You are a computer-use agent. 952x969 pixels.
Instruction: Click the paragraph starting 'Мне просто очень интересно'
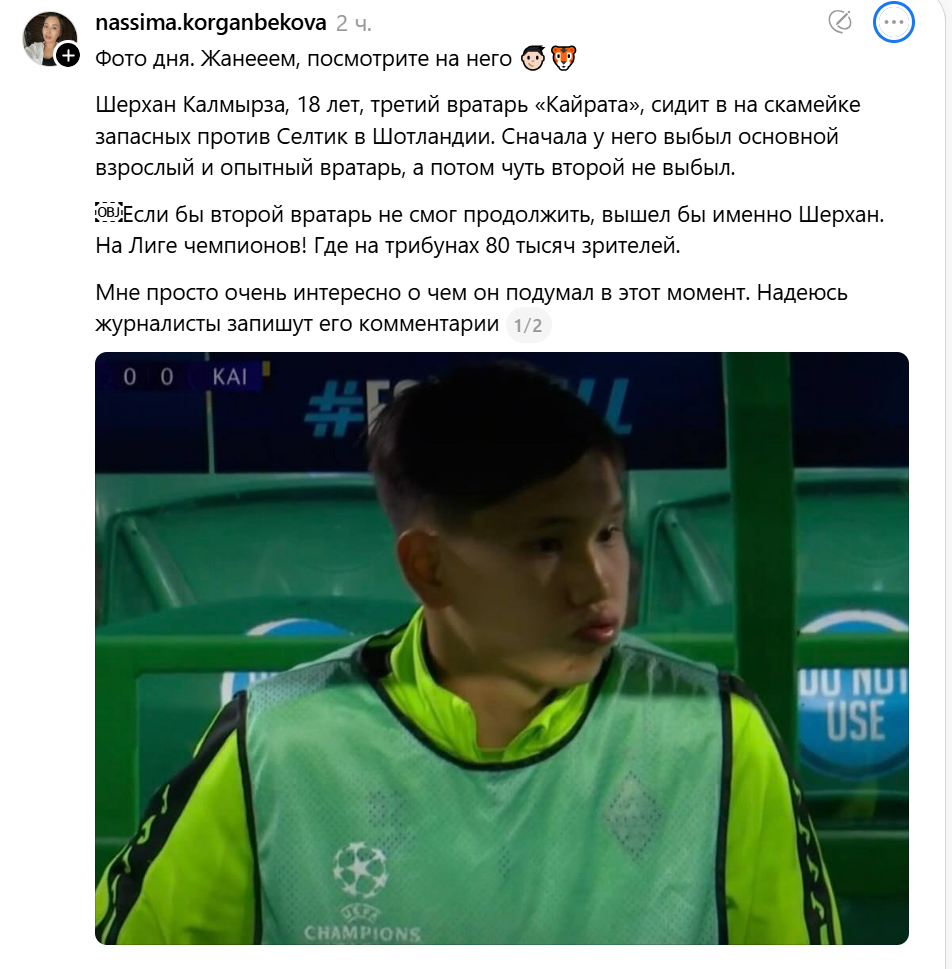coord(471,308)
